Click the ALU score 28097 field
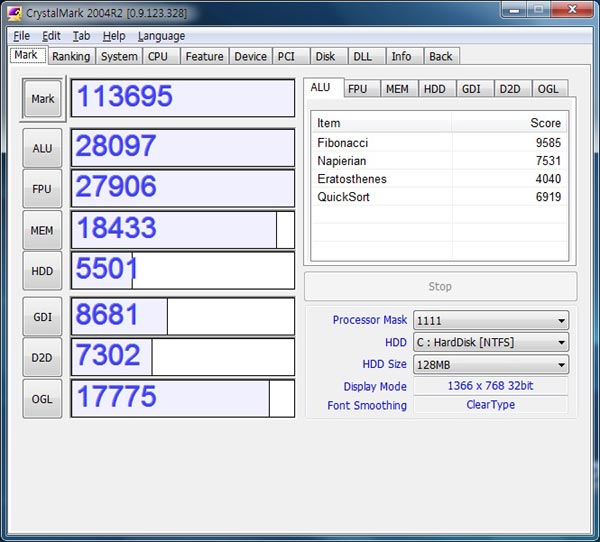The image size is (600, 542). tap(183, 147)
